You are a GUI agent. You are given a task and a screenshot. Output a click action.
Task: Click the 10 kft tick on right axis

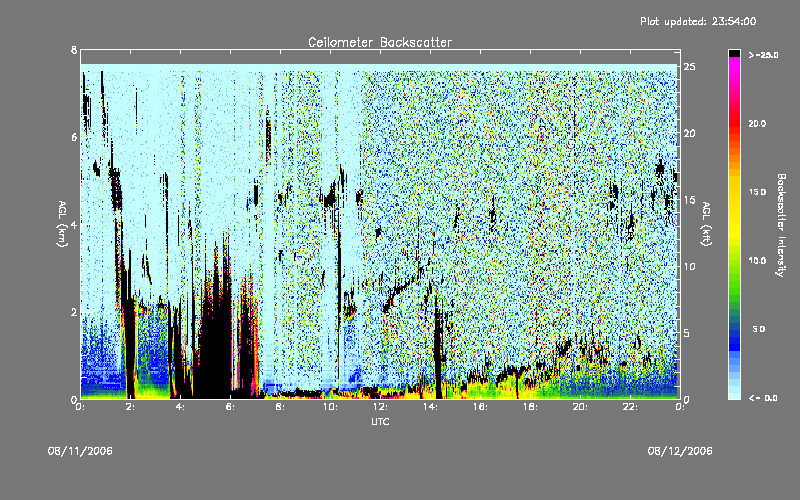(x=689, y=266)
